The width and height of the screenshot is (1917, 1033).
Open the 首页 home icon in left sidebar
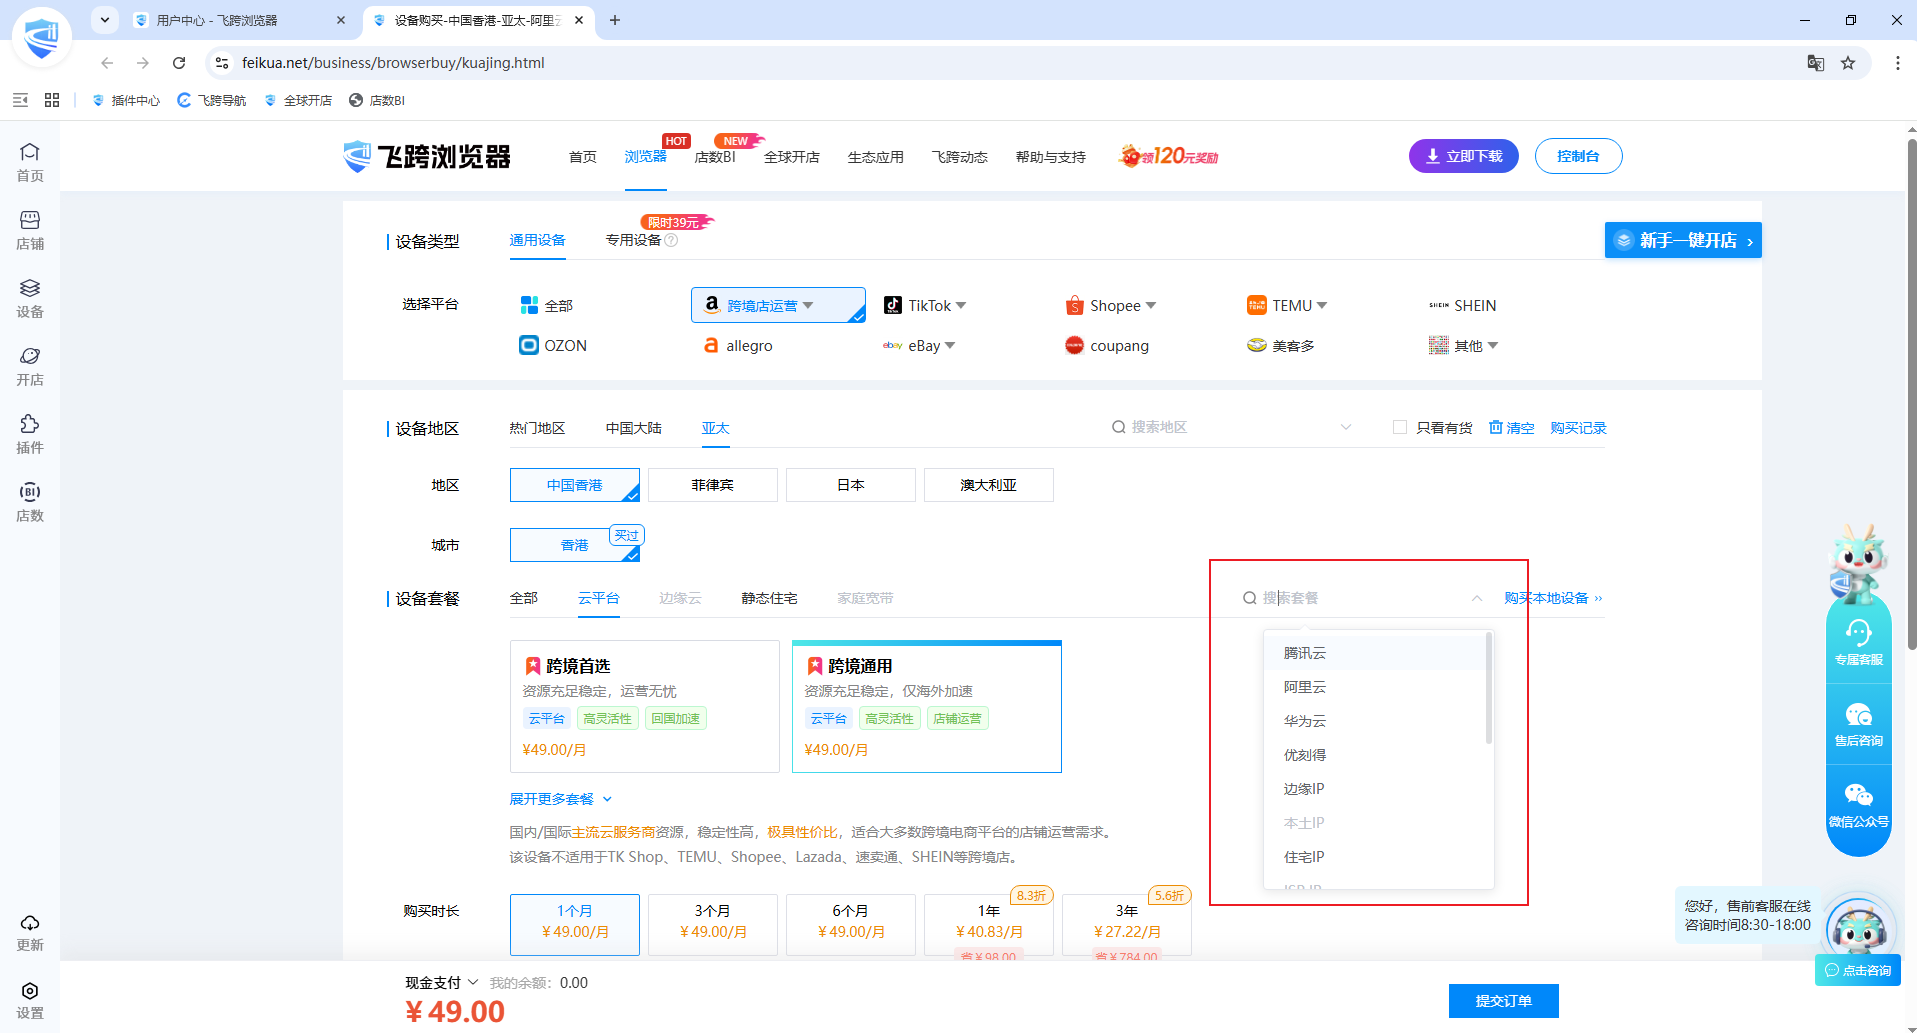click(30, 162)
